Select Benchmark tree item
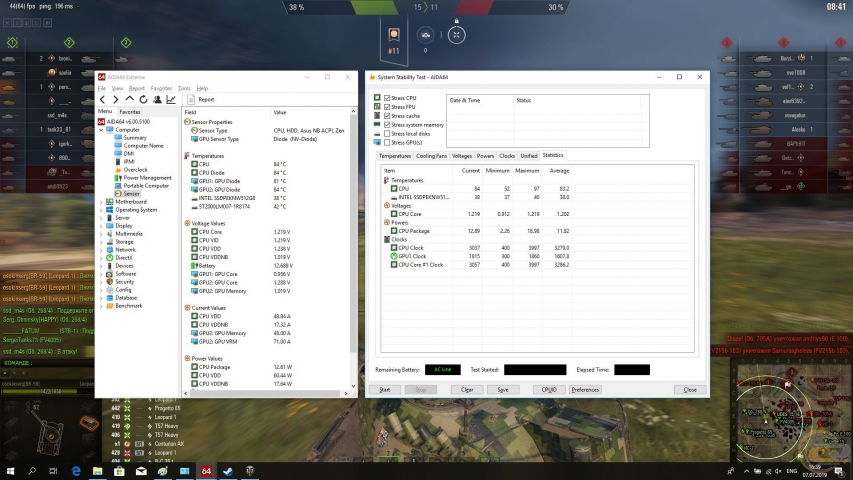 click(x=128, y=306)
